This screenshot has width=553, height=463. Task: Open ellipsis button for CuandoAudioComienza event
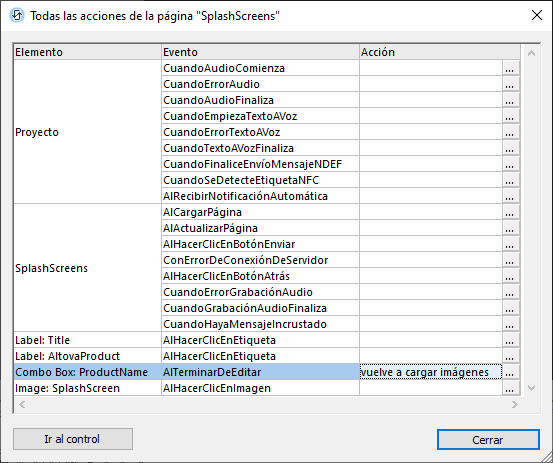[510, 68]
